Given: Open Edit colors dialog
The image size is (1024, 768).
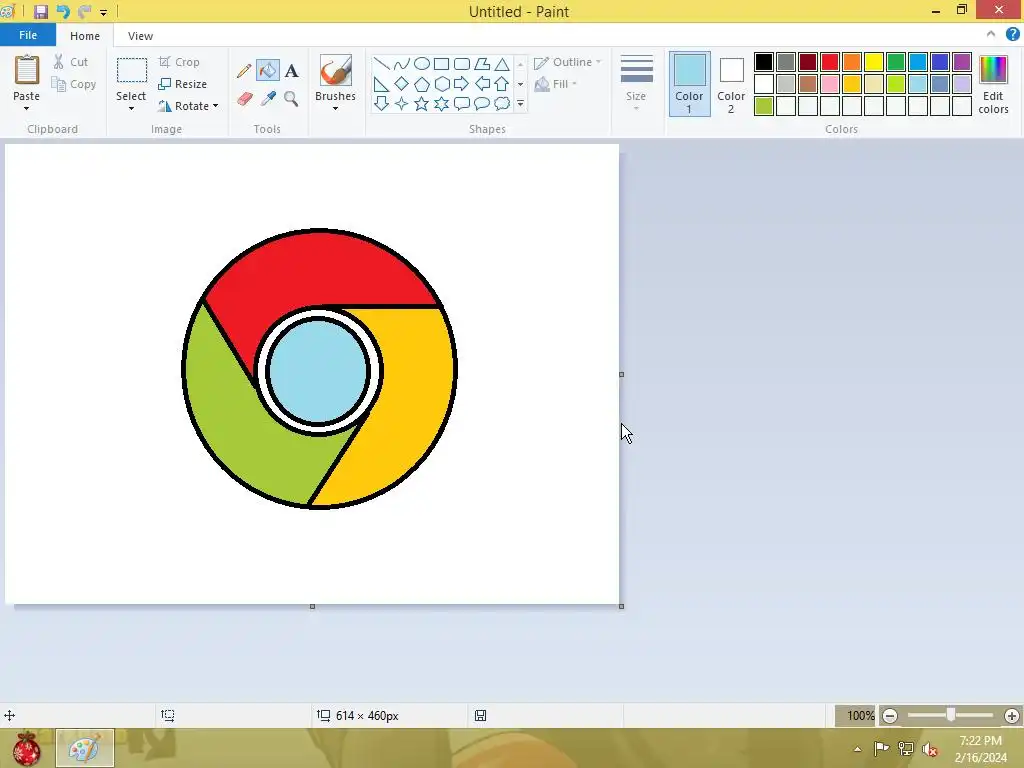Looking at the screenshot, I should click(x=993, y=84).
